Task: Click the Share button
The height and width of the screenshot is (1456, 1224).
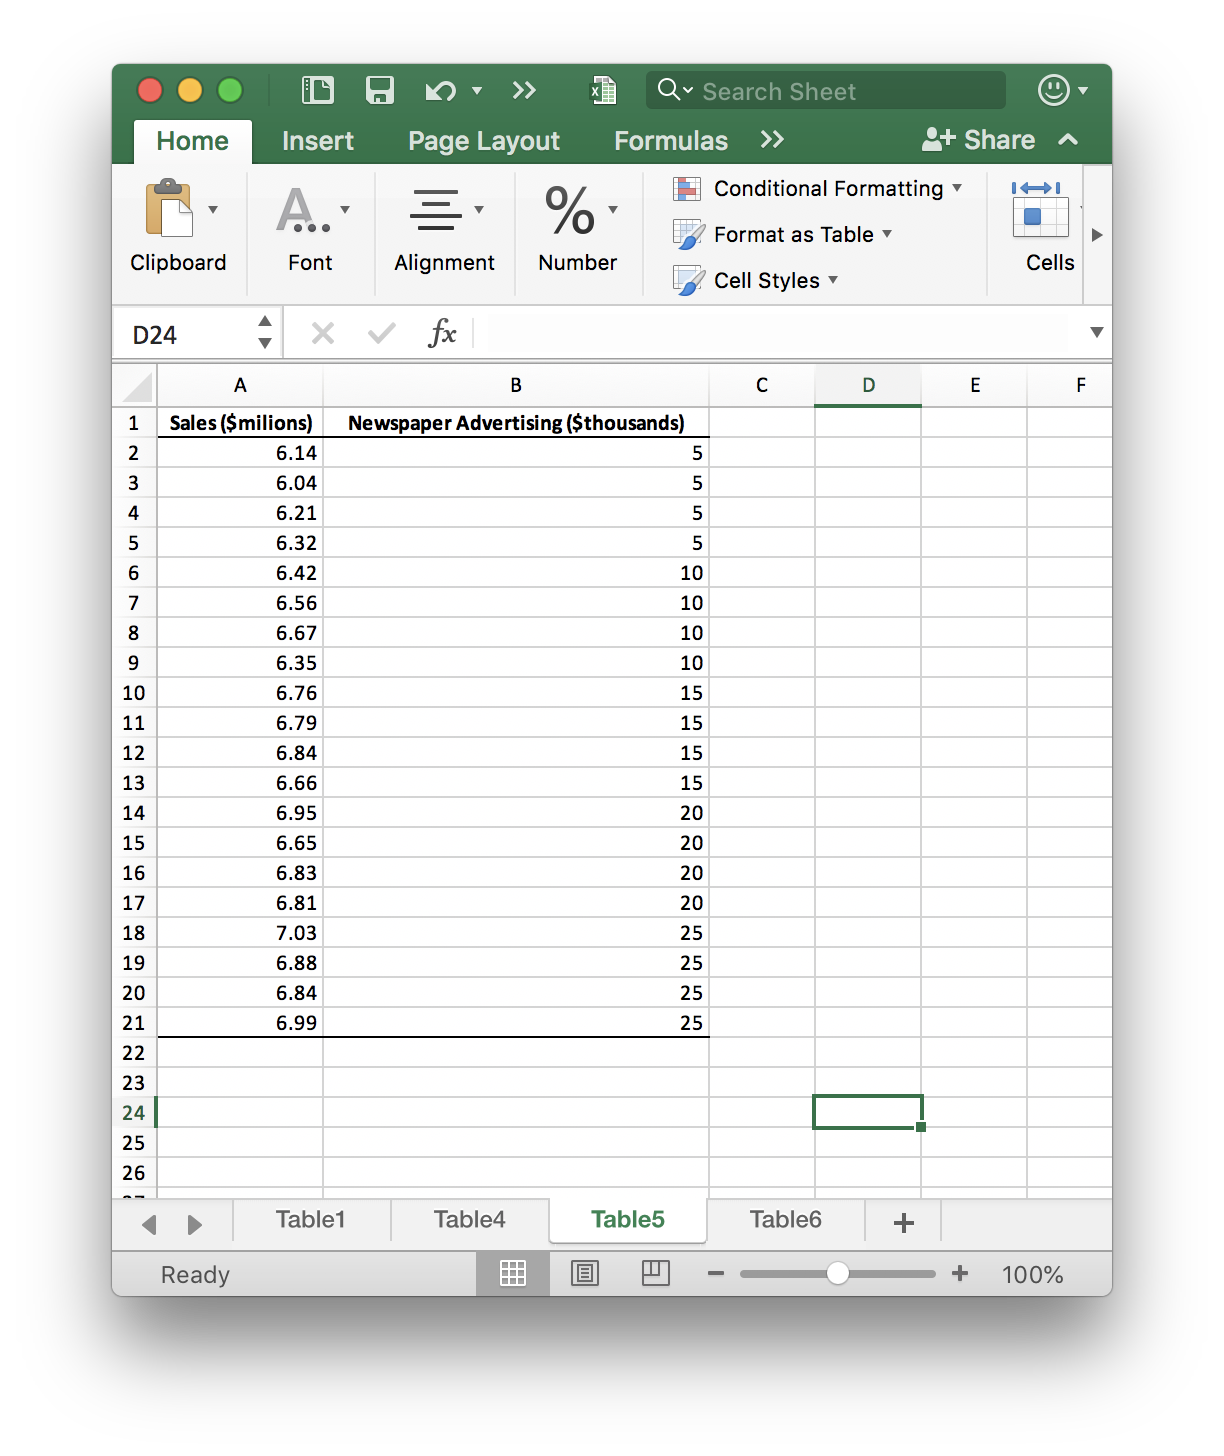Action: (x=978, y=140)
